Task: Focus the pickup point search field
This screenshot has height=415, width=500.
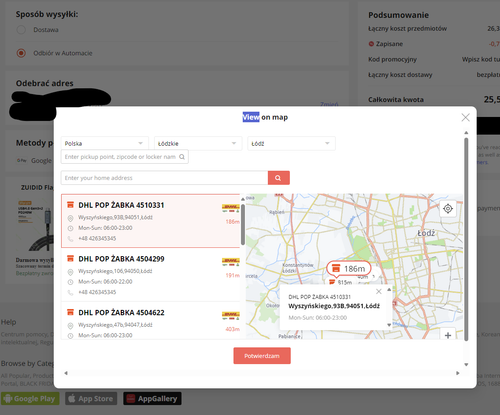Action: coord(125,157)
